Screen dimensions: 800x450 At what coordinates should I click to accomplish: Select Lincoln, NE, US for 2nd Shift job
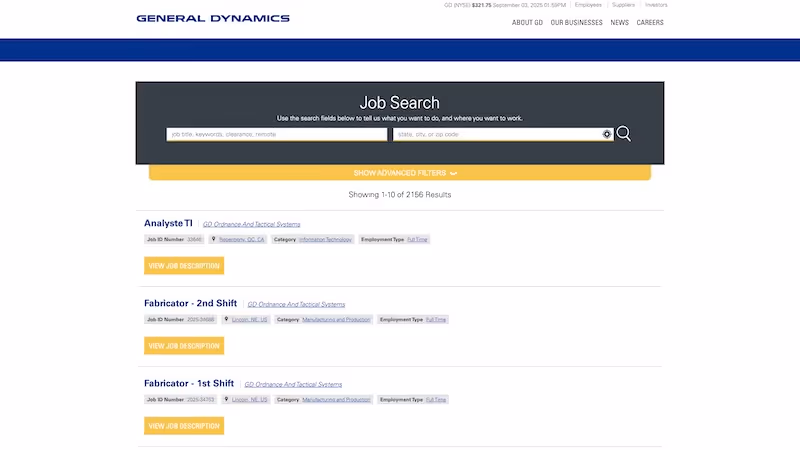pyautogui.click(x=249, y=319)
